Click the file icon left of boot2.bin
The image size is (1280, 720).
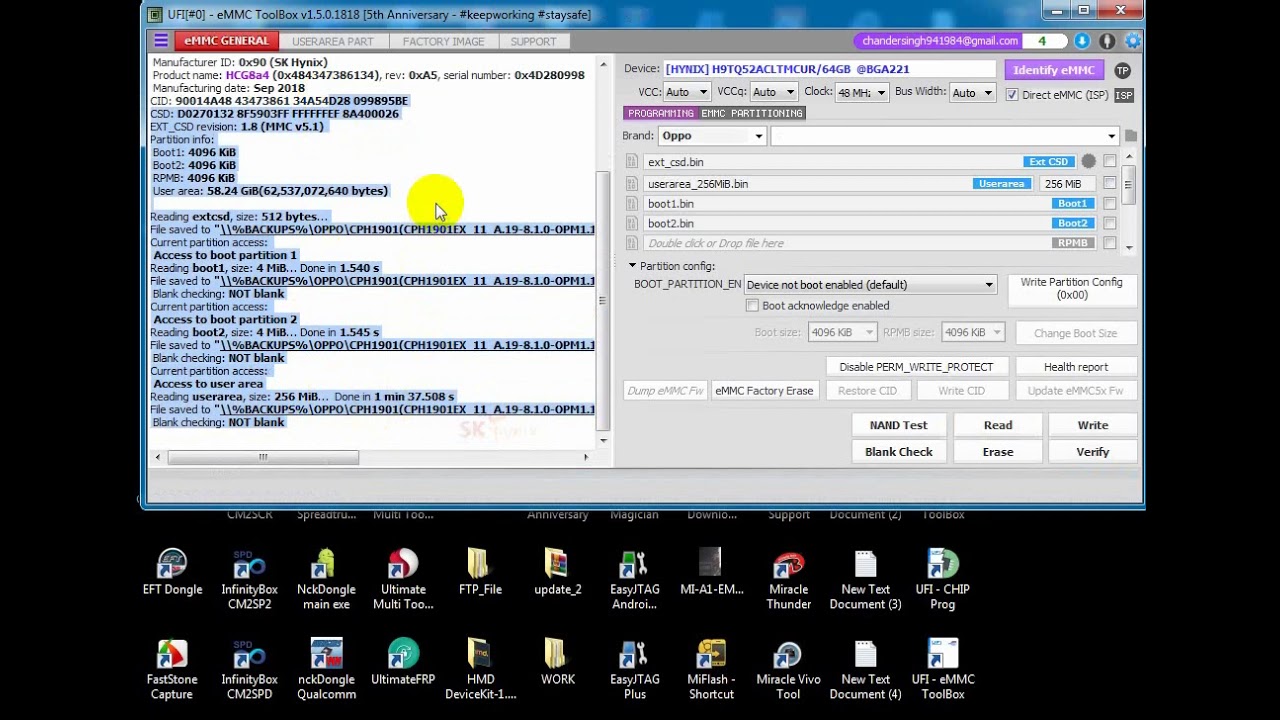[632, 224]
